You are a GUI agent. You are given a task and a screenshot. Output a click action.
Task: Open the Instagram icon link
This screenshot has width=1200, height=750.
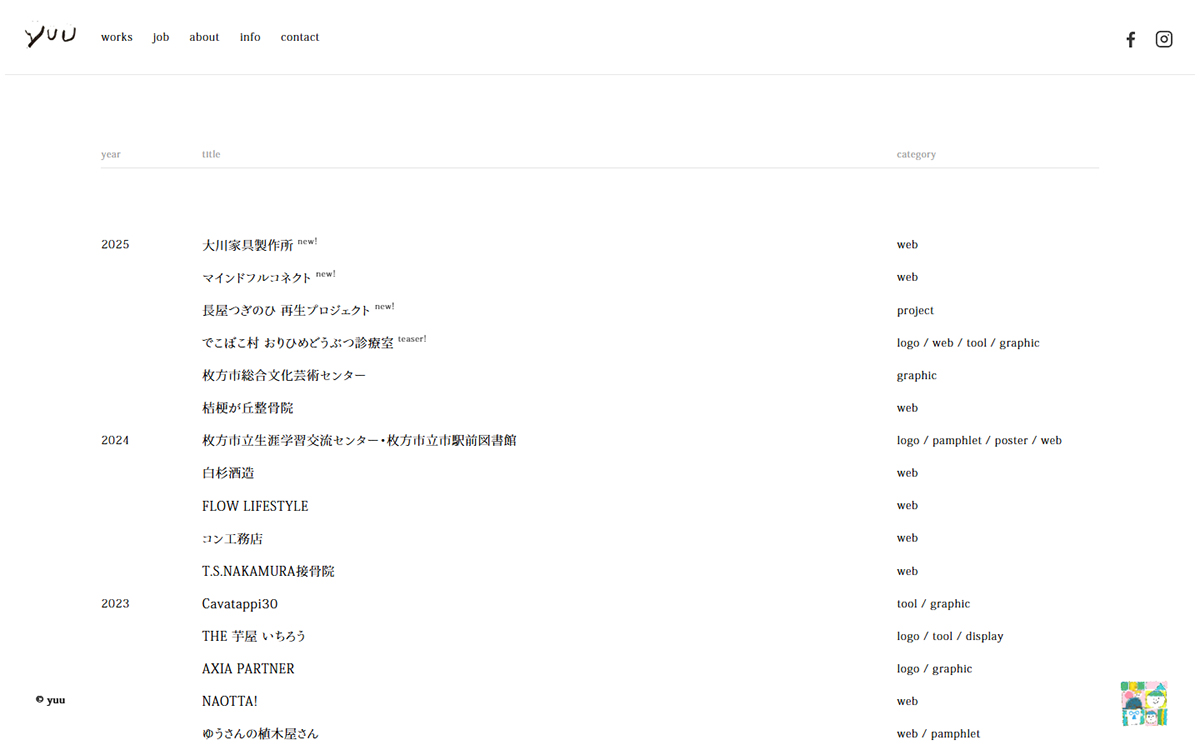coord(1164,39)
